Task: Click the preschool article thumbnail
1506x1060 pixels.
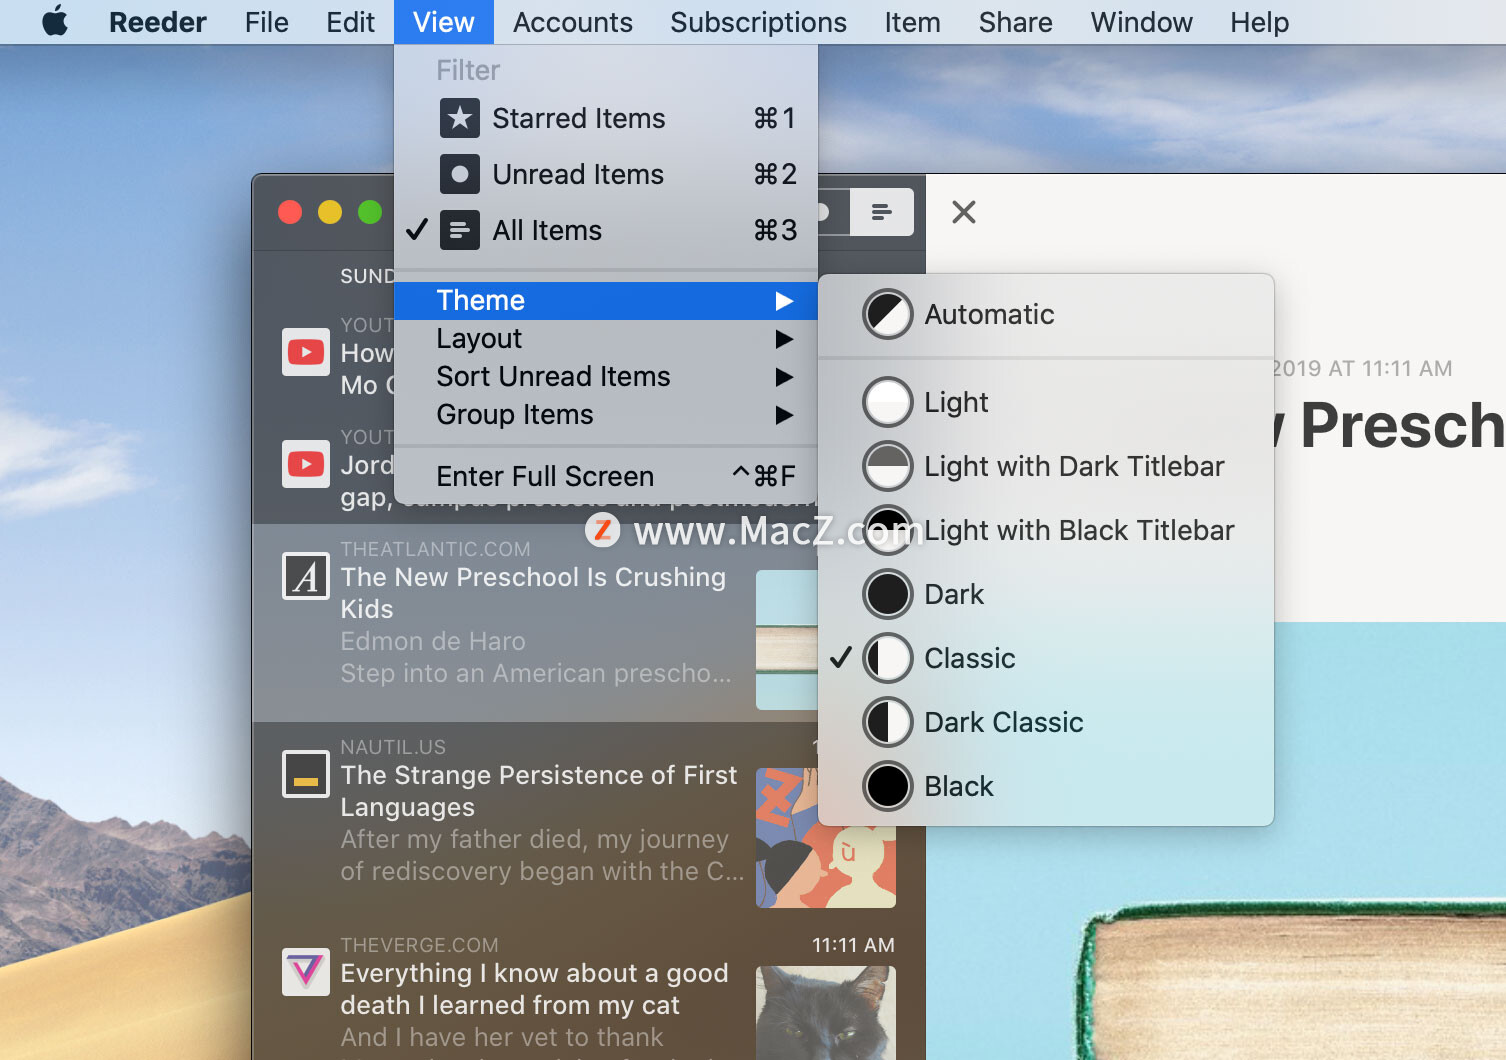Action: (x=787, y=640)
